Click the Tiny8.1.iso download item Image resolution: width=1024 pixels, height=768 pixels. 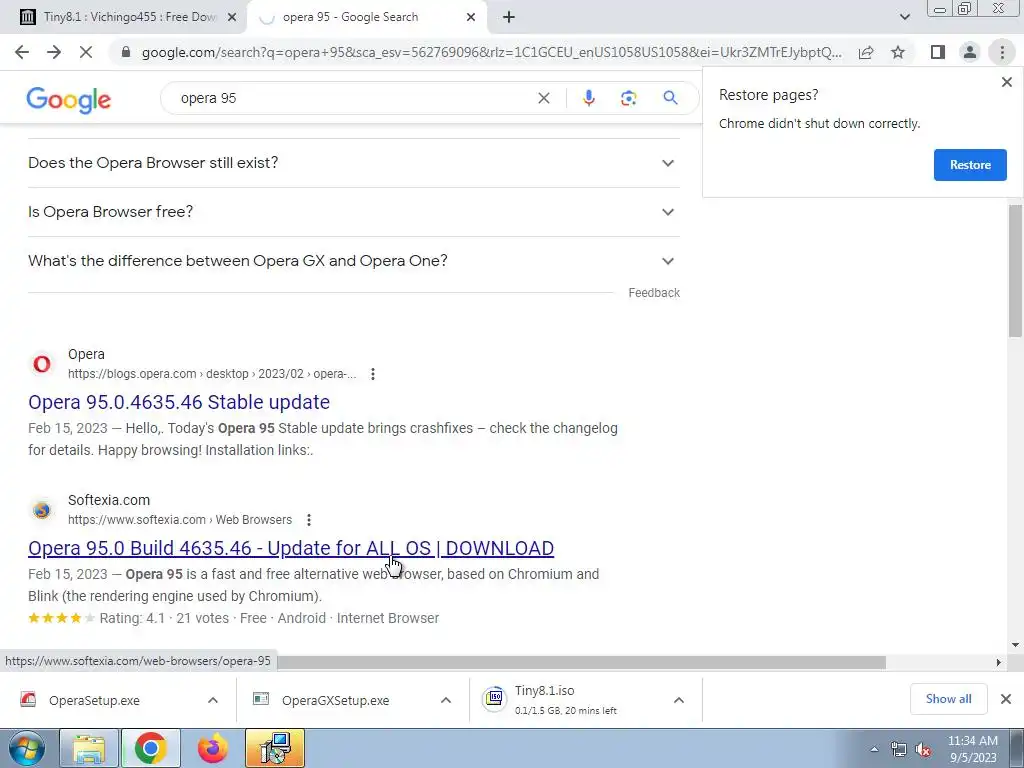[565, 700]
